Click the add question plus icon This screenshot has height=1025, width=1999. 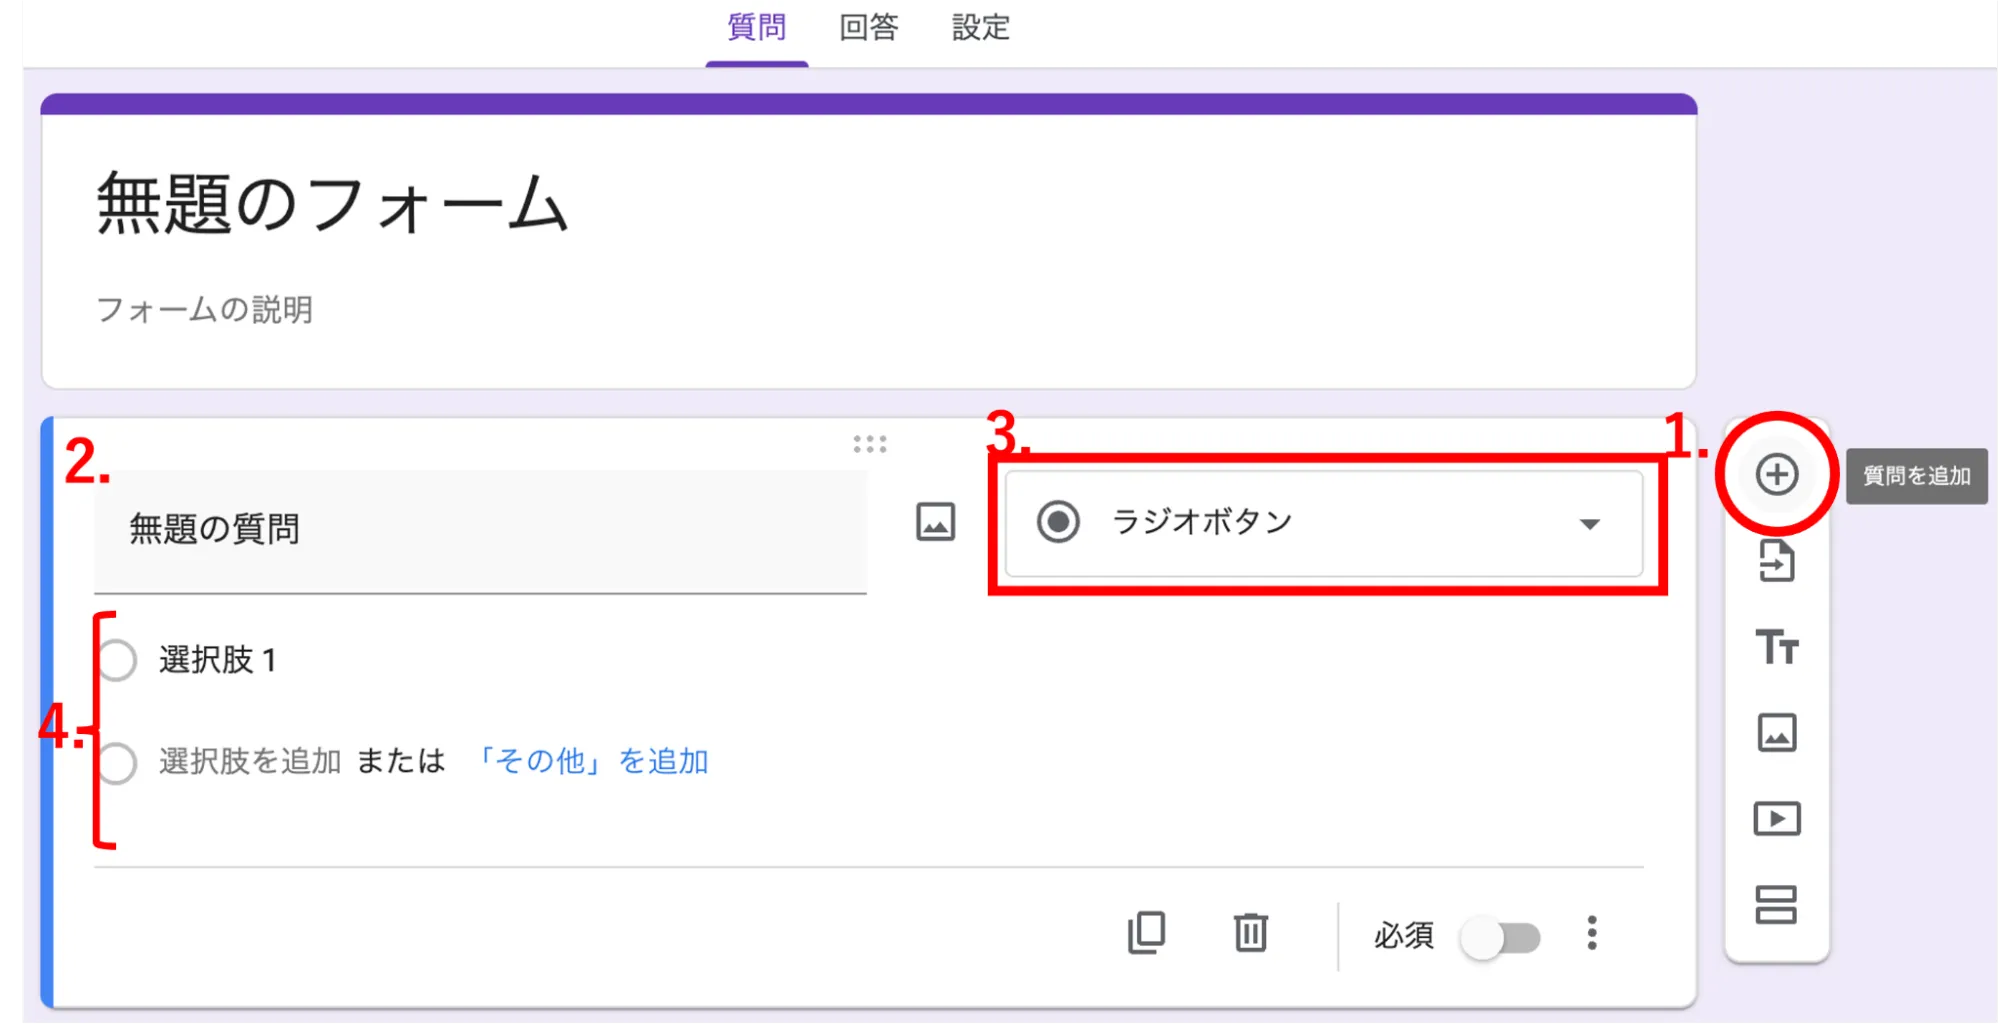[x=1776, y=474]
